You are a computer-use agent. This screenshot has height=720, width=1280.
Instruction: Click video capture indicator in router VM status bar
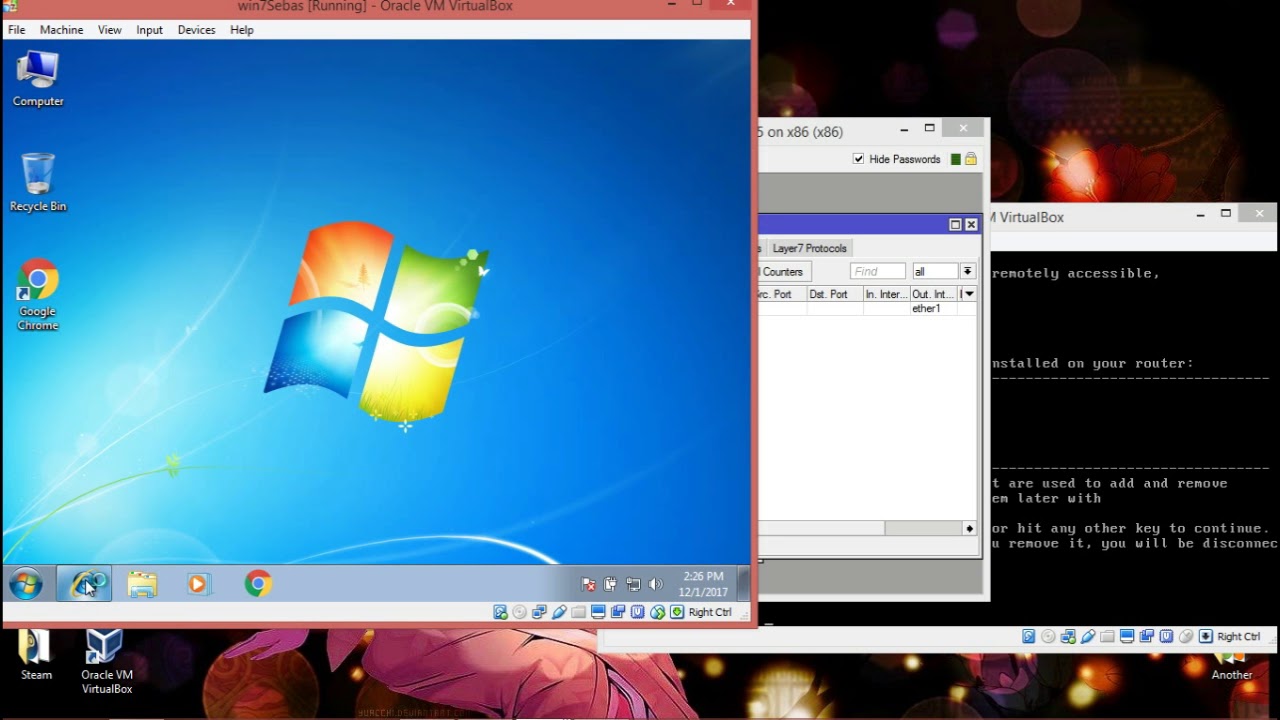pos(1147,637)
